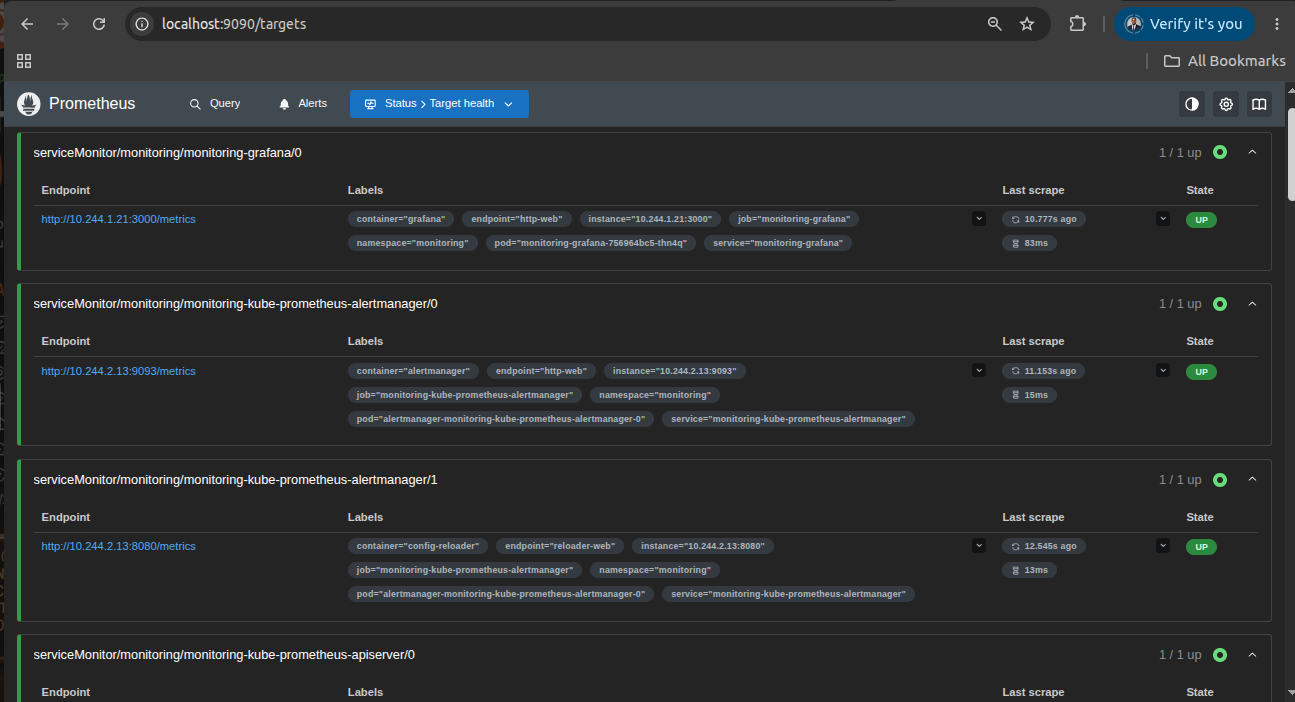Open the All Bookmarks folder

tap(1224, 61)
